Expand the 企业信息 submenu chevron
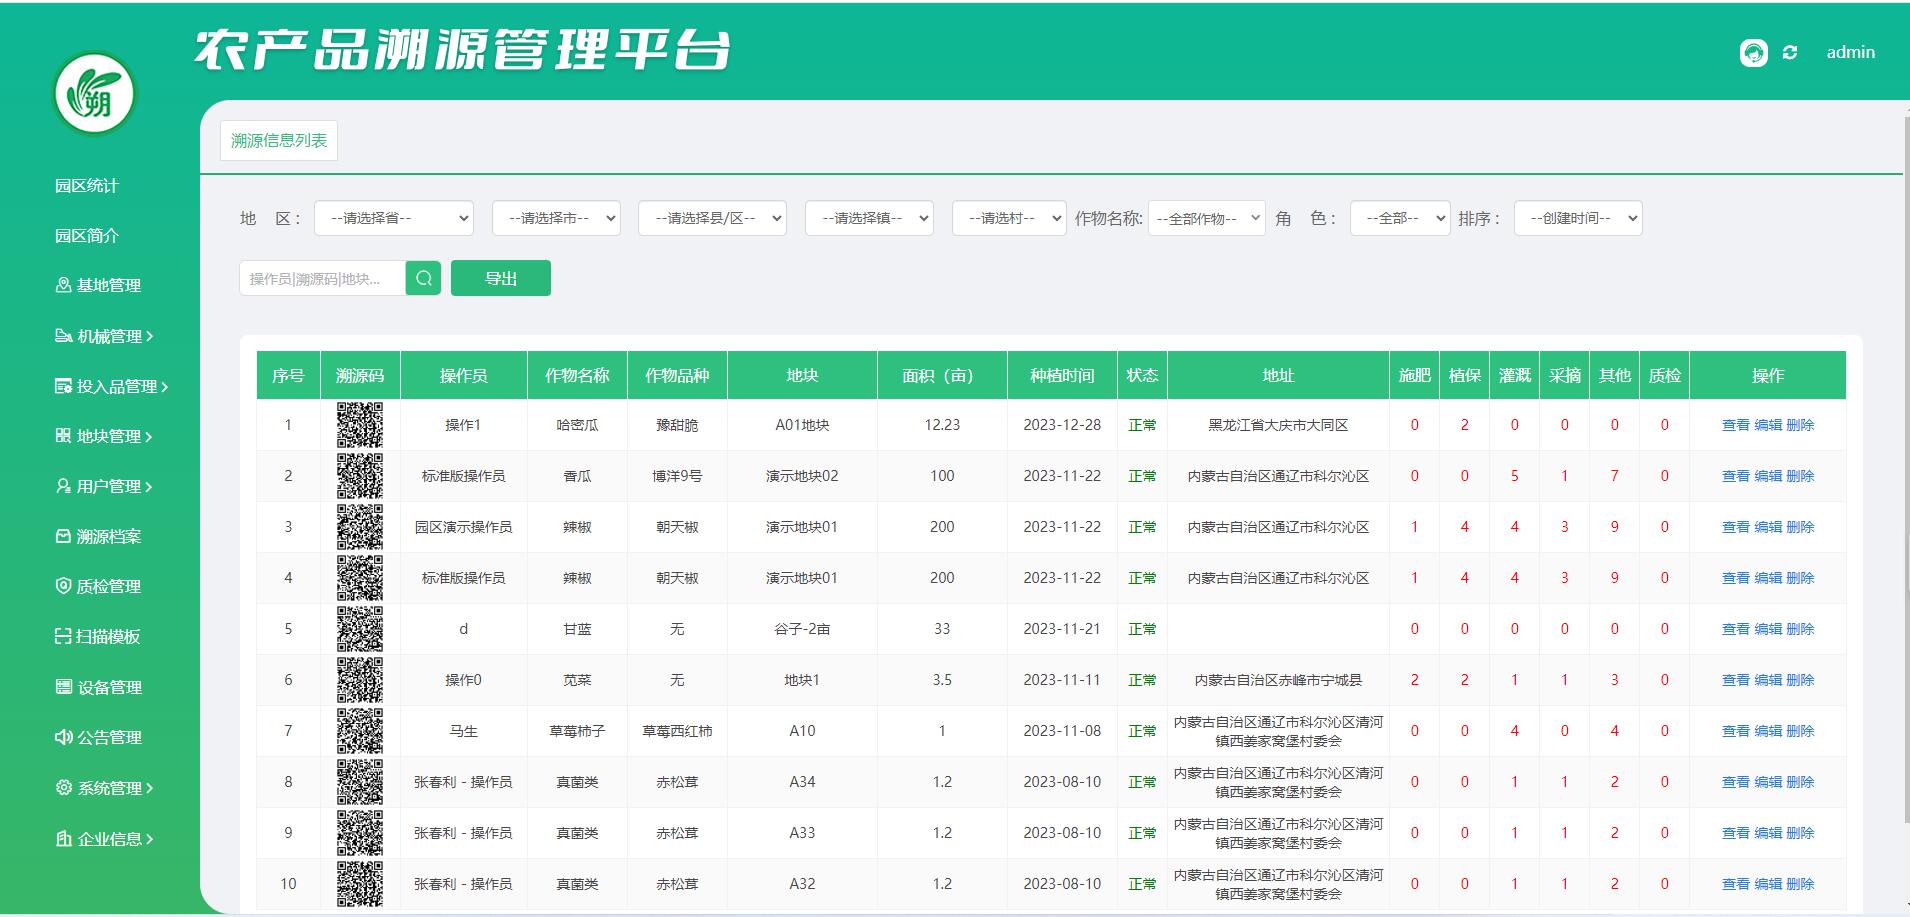1910x917 pixels. (149, 840)
